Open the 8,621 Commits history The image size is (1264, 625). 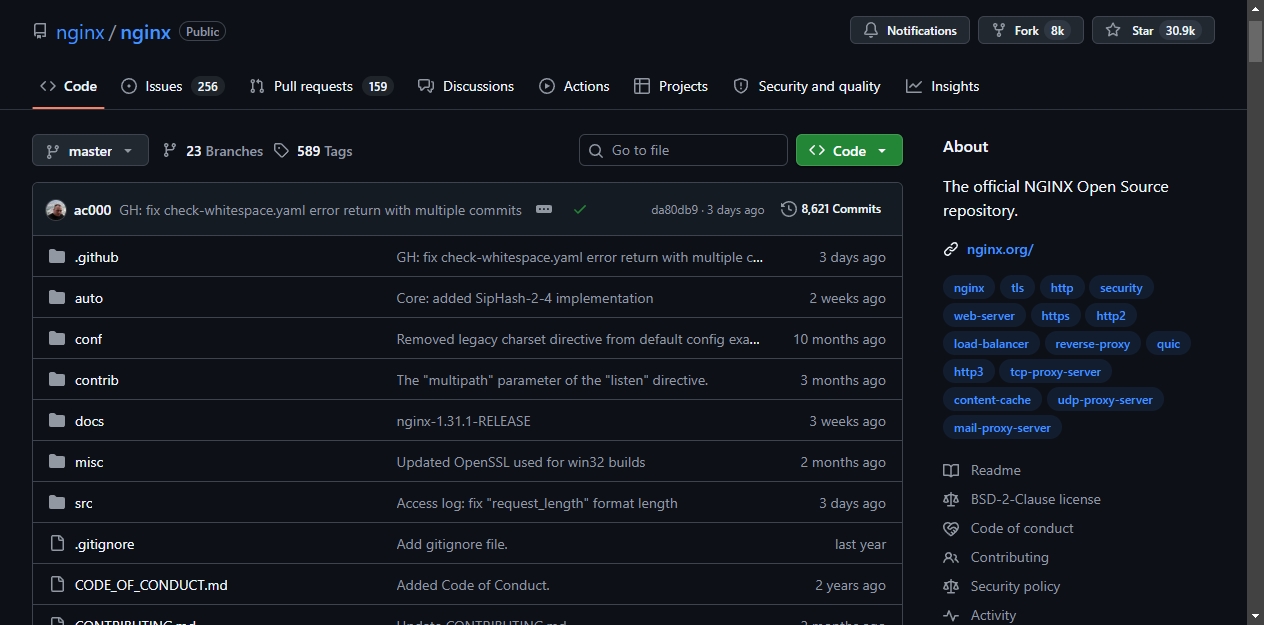[x=831, y=209]
